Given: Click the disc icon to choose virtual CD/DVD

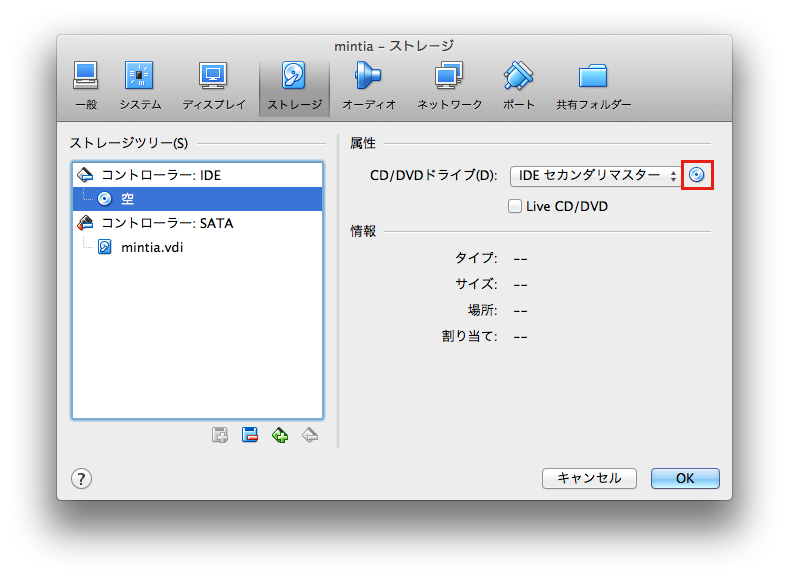Looking at the screenshot, I should pyautogui.click(x=698, y=175).
